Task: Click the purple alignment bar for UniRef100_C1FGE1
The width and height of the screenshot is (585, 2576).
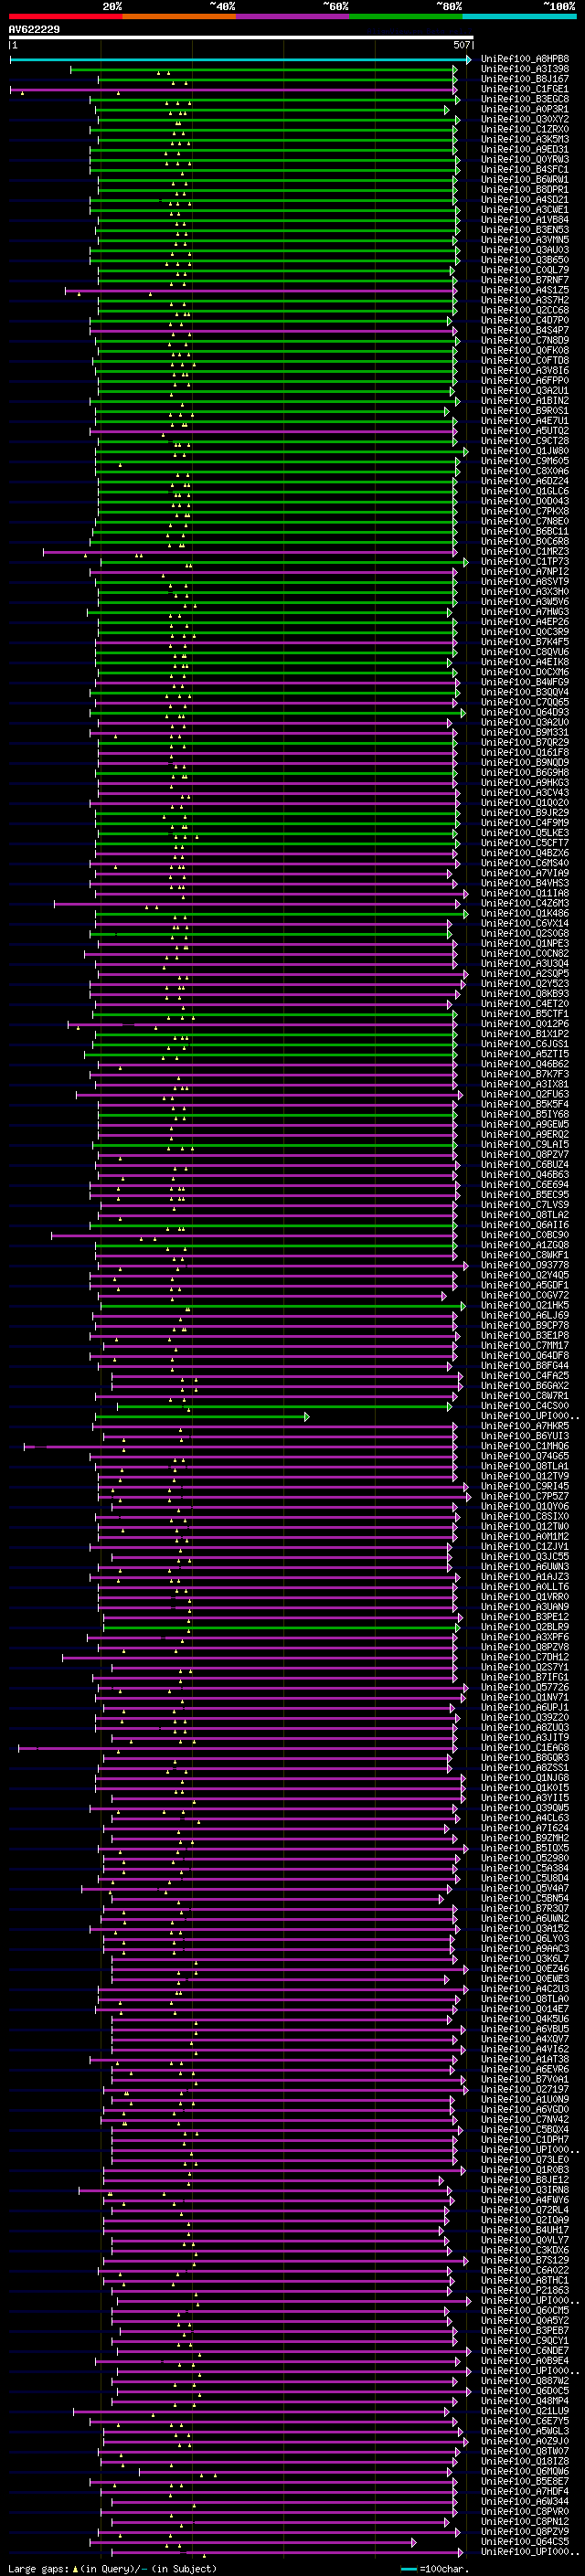Action: 233,90
